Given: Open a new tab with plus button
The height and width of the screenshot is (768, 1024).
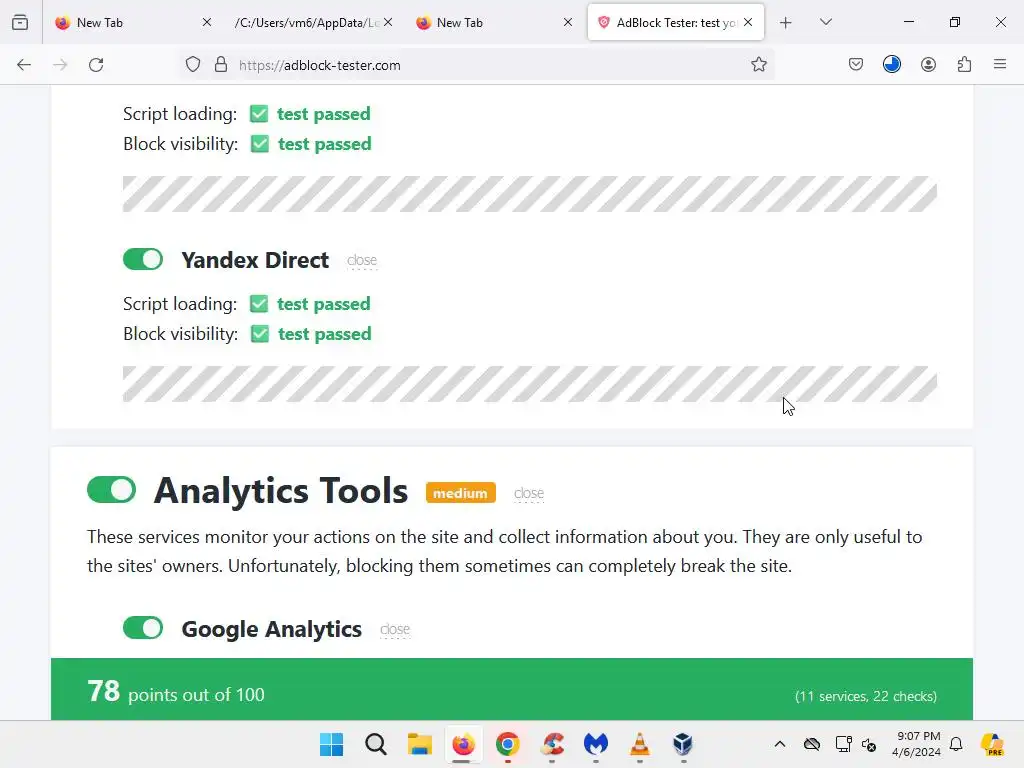Looking at the screenshot, I should (x=786, y=23).
